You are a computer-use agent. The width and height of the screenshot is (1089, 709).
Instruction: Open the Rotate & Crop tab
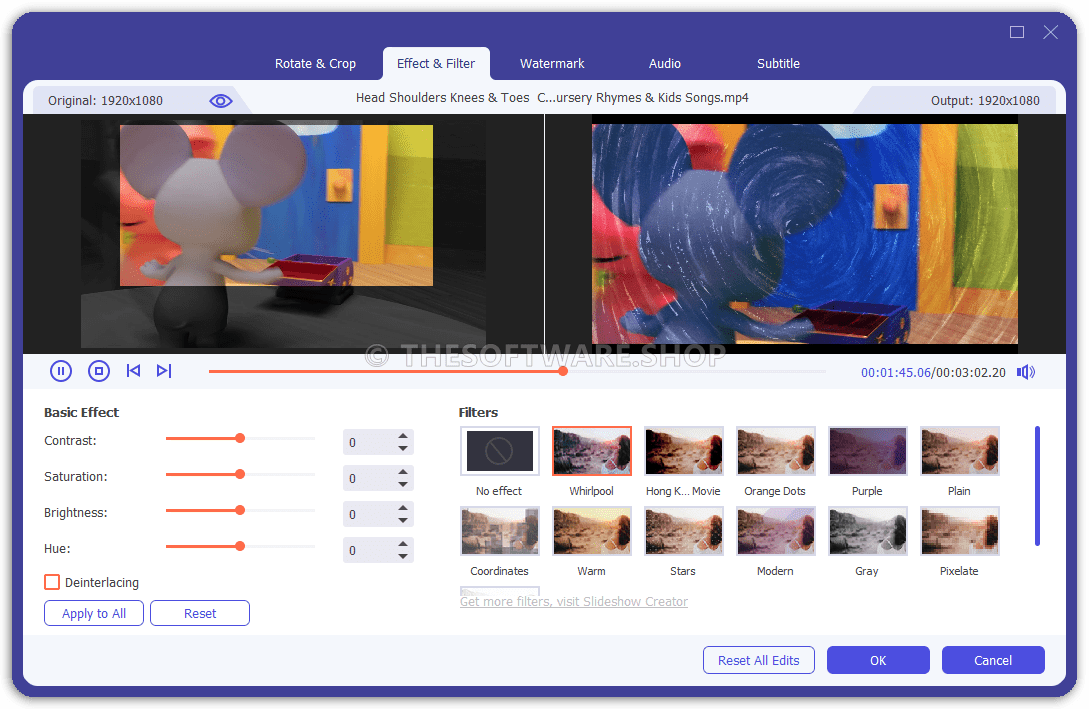click(315, 64)
